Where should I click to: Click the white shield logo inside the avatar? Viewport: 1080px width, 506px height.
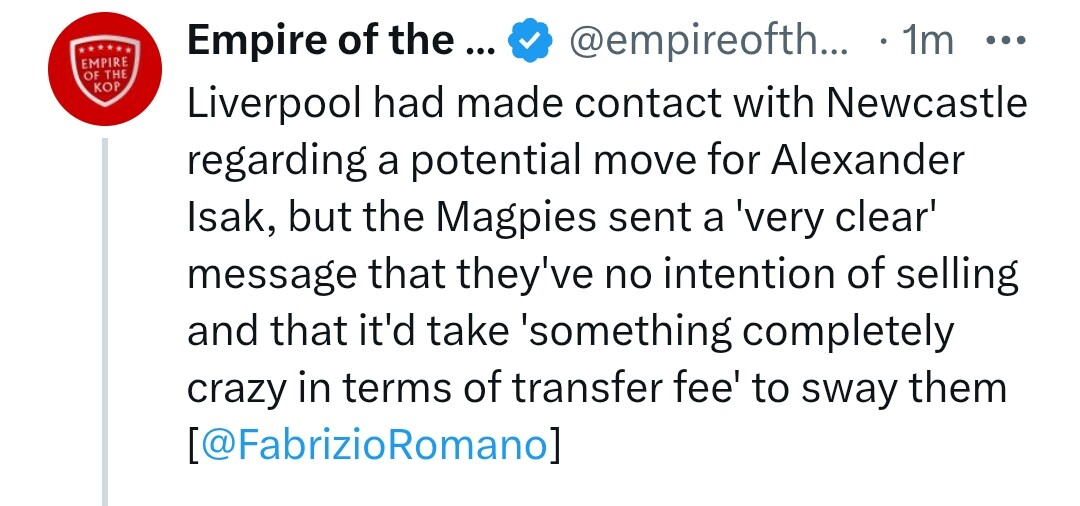point(105,70)
